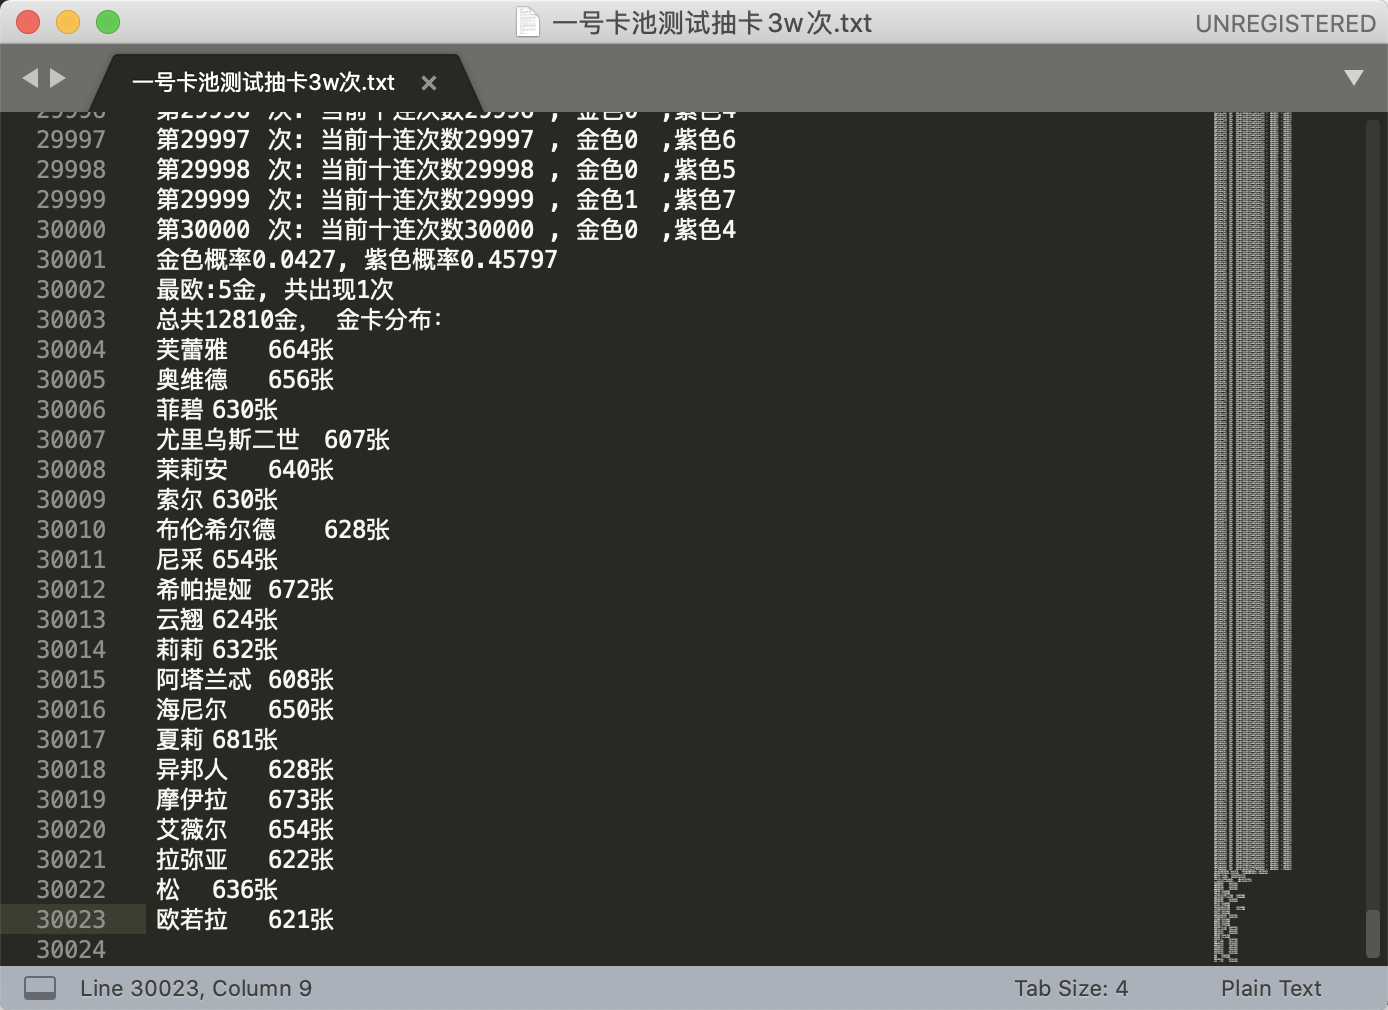
Task: Open the tab list dropdown triangle
Action: coord(1354,78)
